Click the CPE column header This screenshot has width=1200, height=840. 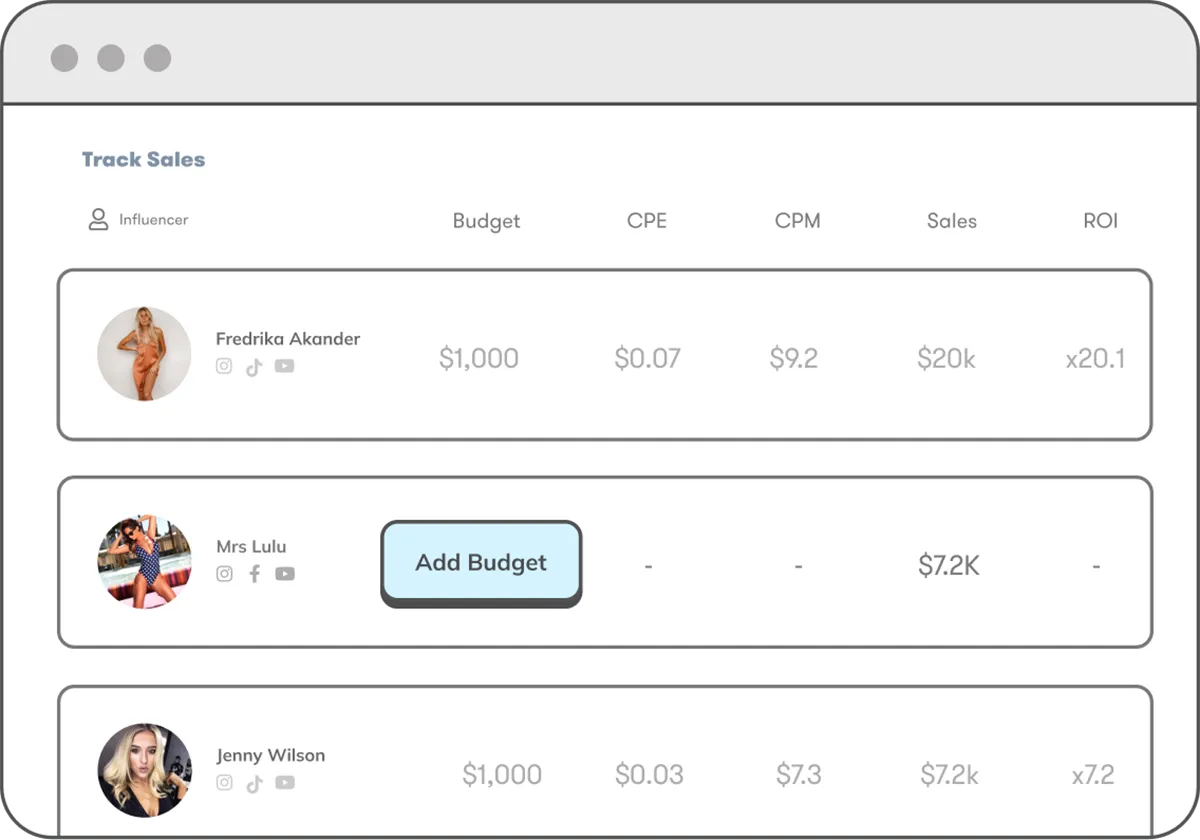point(647,221)
